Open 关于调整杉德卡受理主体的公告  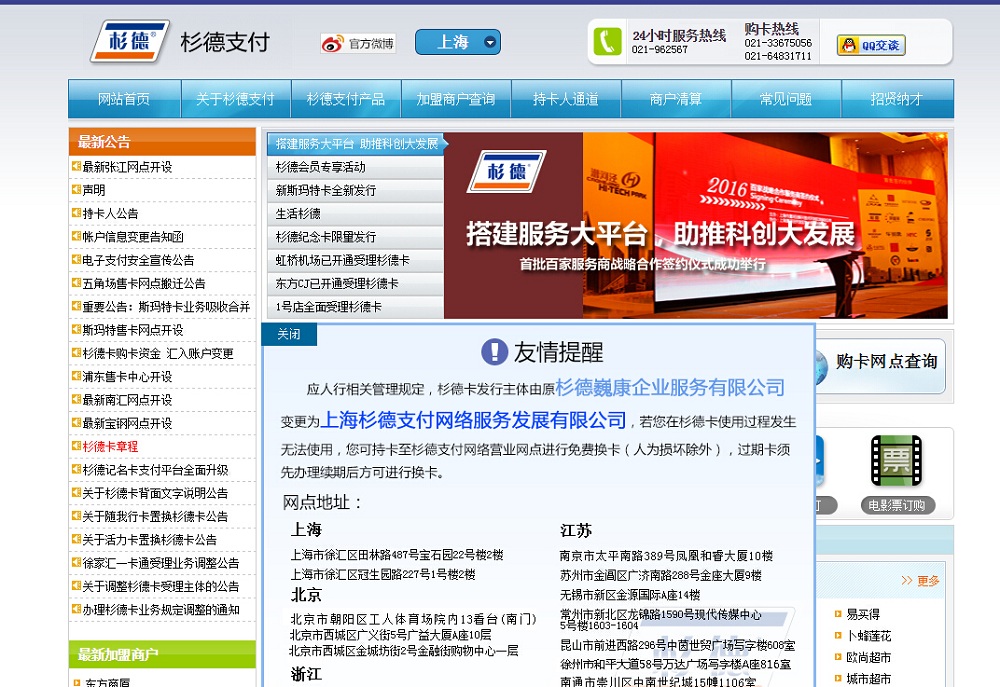[x=161, y=586]
